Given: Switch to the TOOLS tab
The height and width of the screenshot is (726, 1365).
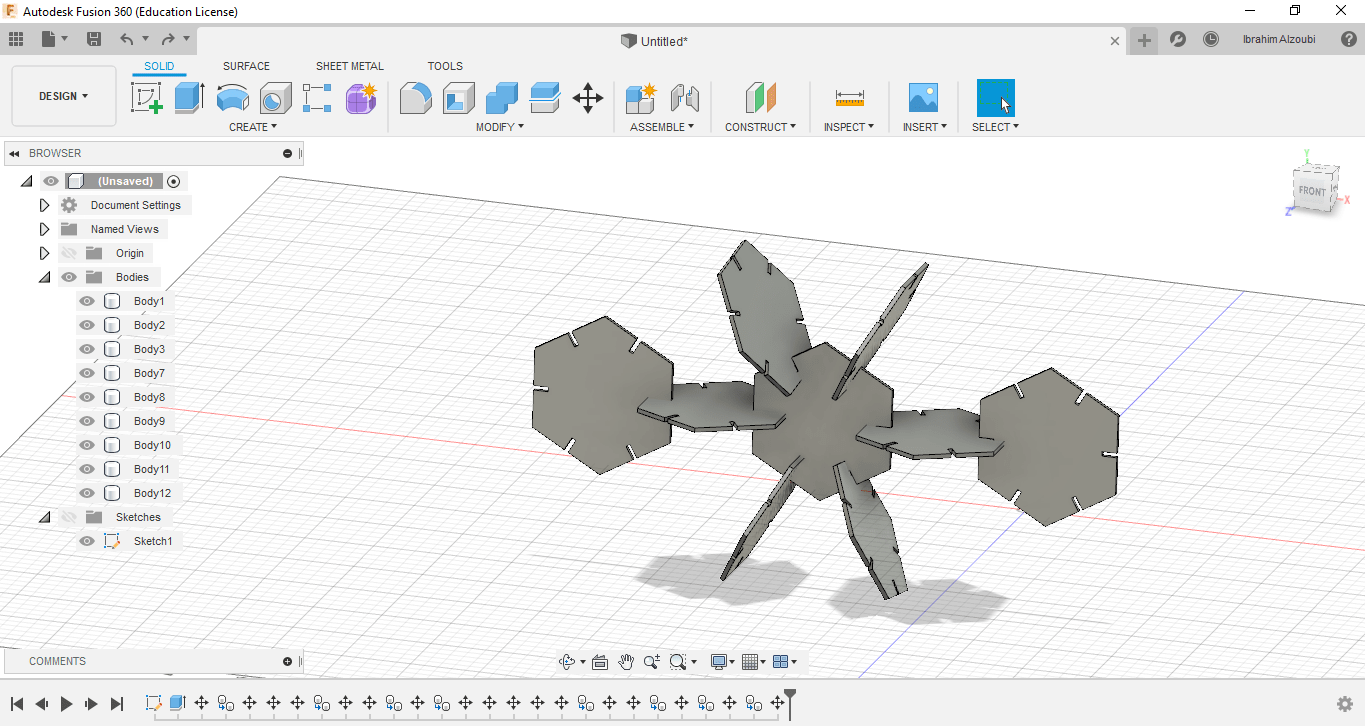Looking at the screenshot, I should click(445, 66).
